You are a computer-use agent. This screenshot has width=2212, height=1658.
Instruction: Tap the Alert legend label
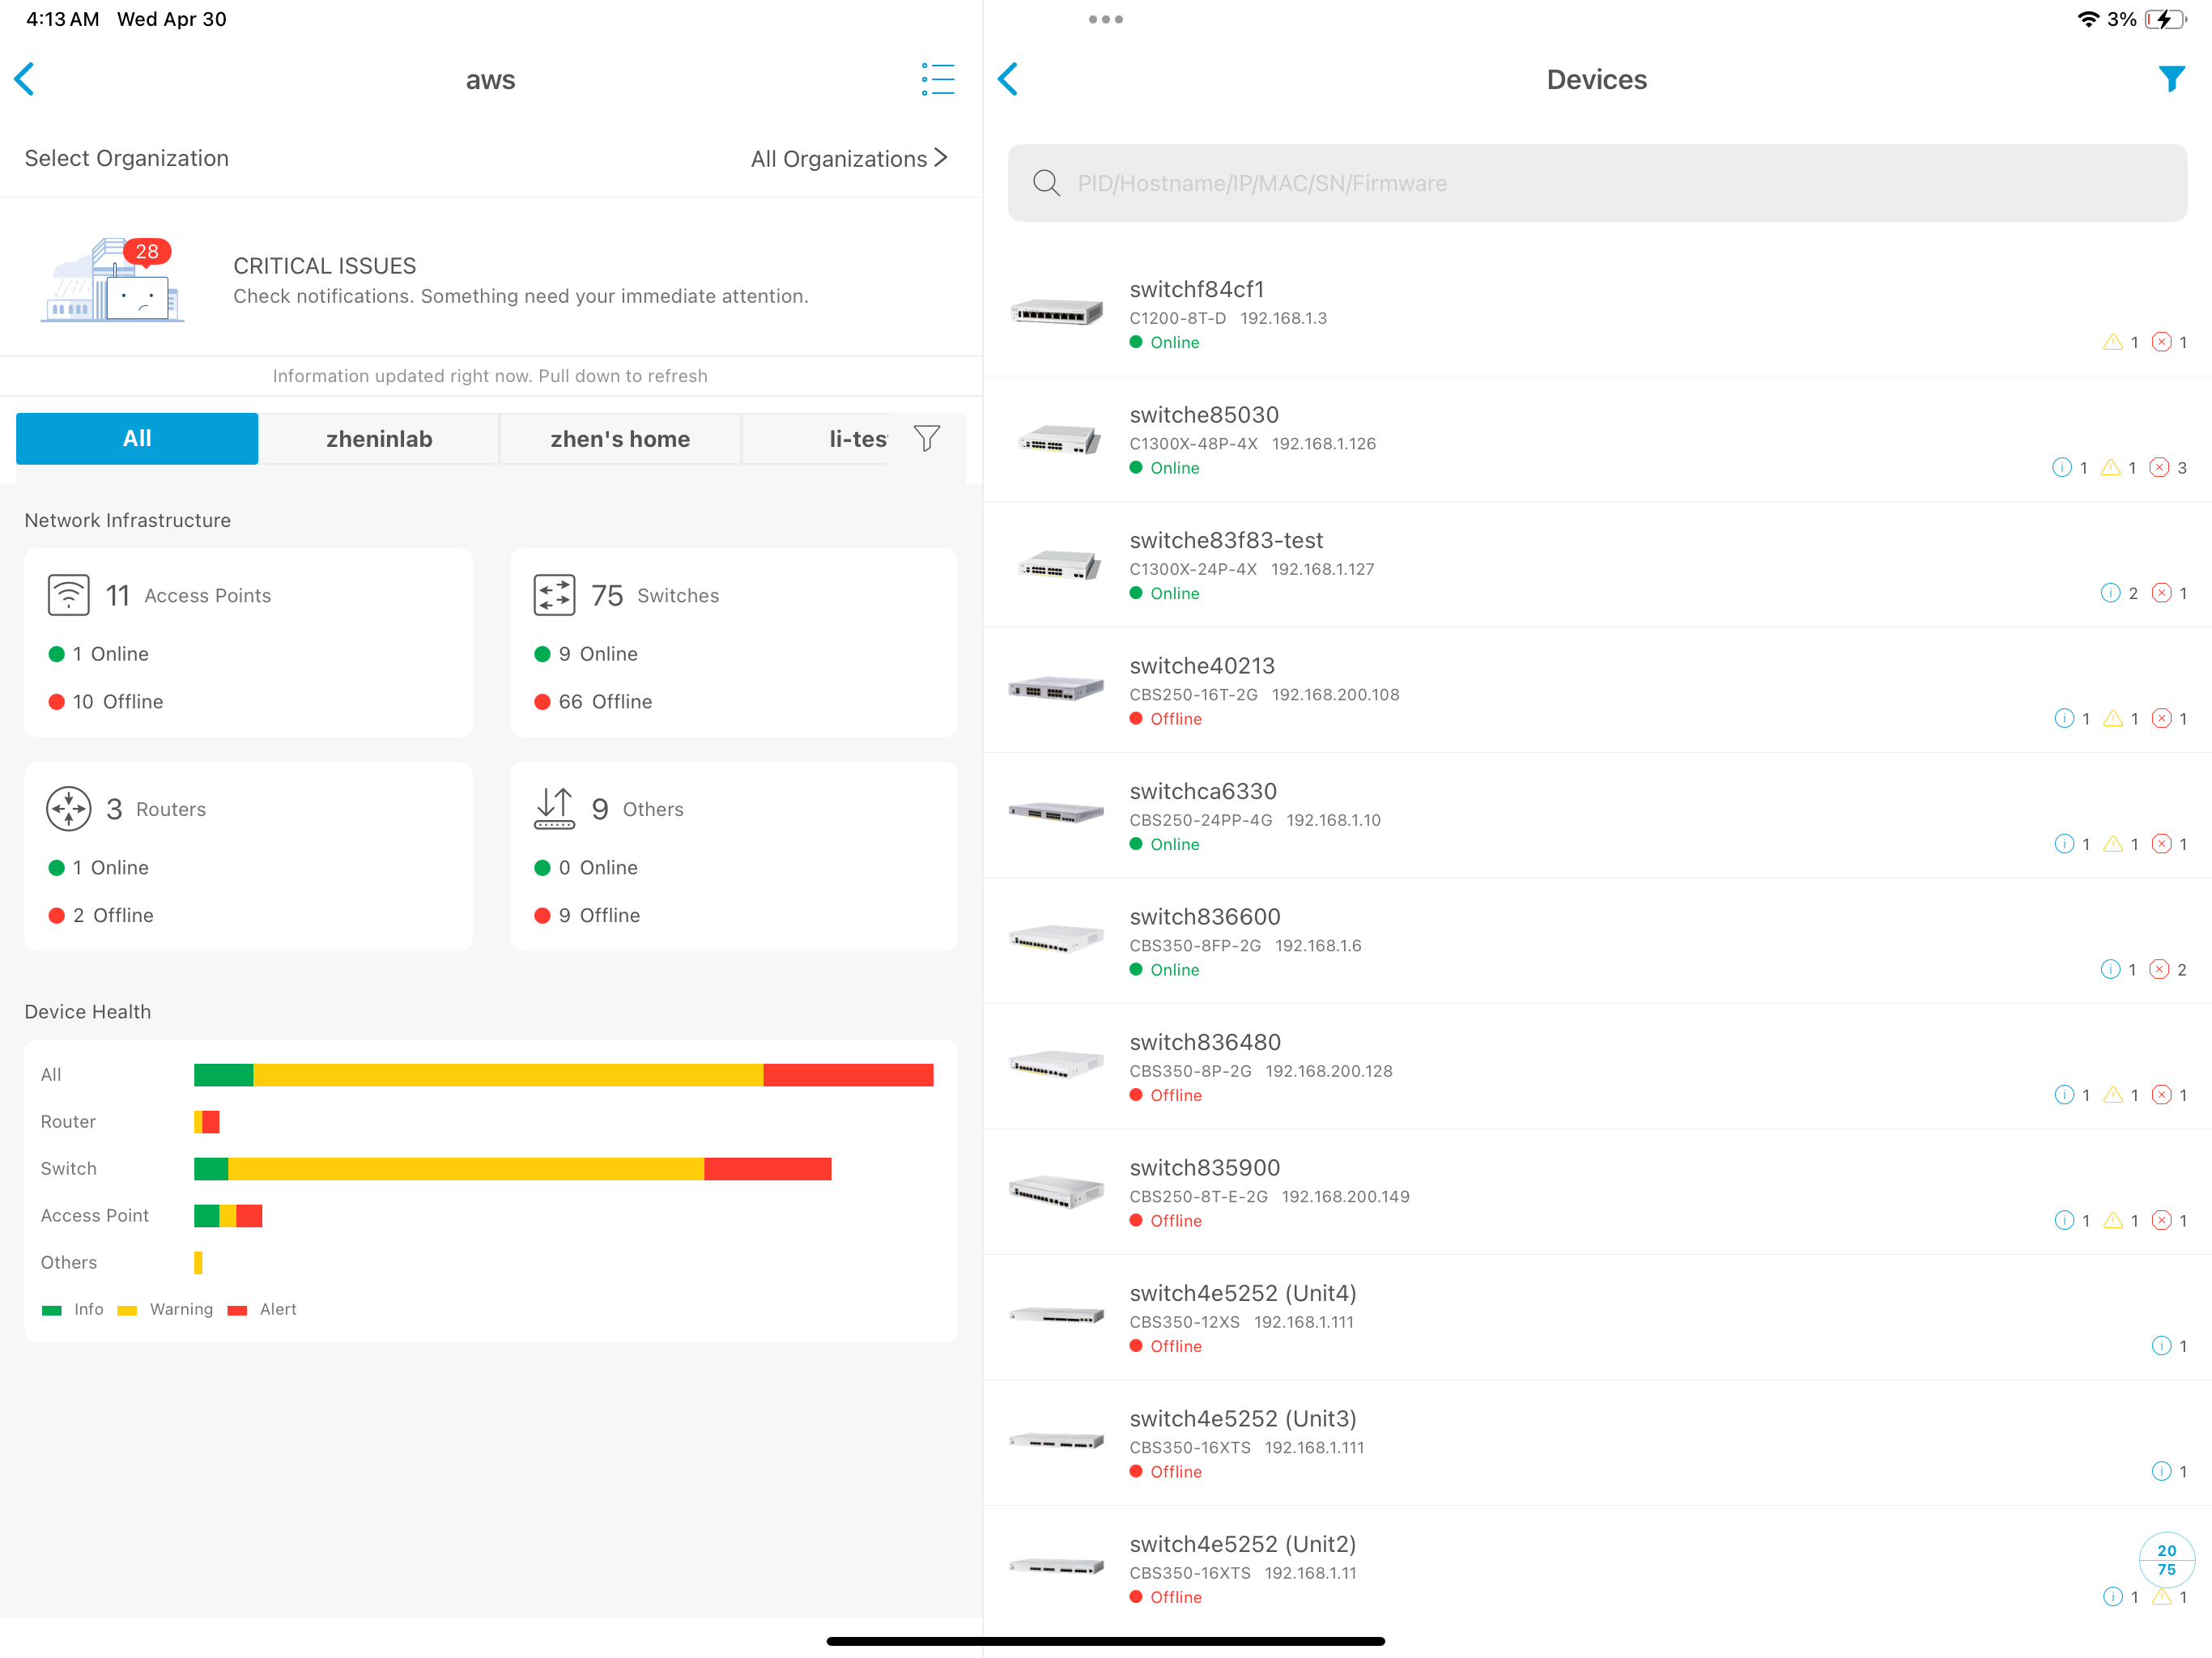pos(278,1310)
